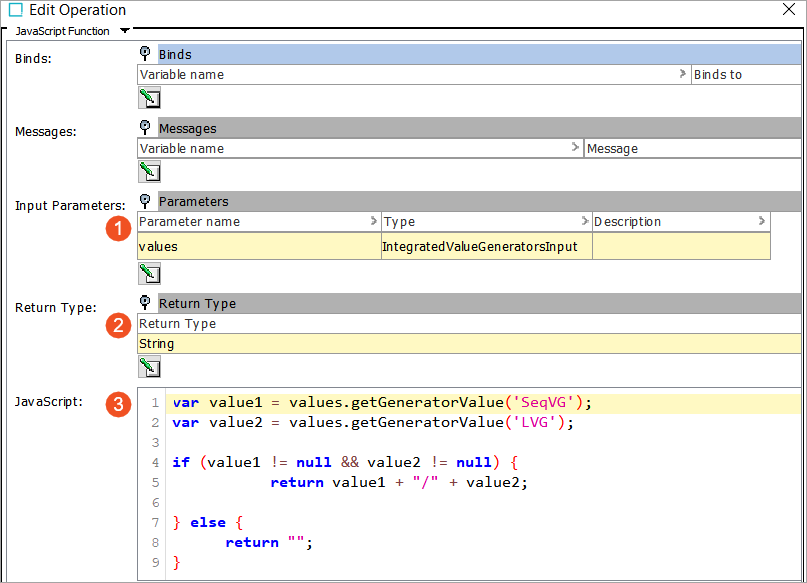Click the pin icon beside Binds header
The height and width of the screenshot is (583, 807).
(x=146, y=54)
